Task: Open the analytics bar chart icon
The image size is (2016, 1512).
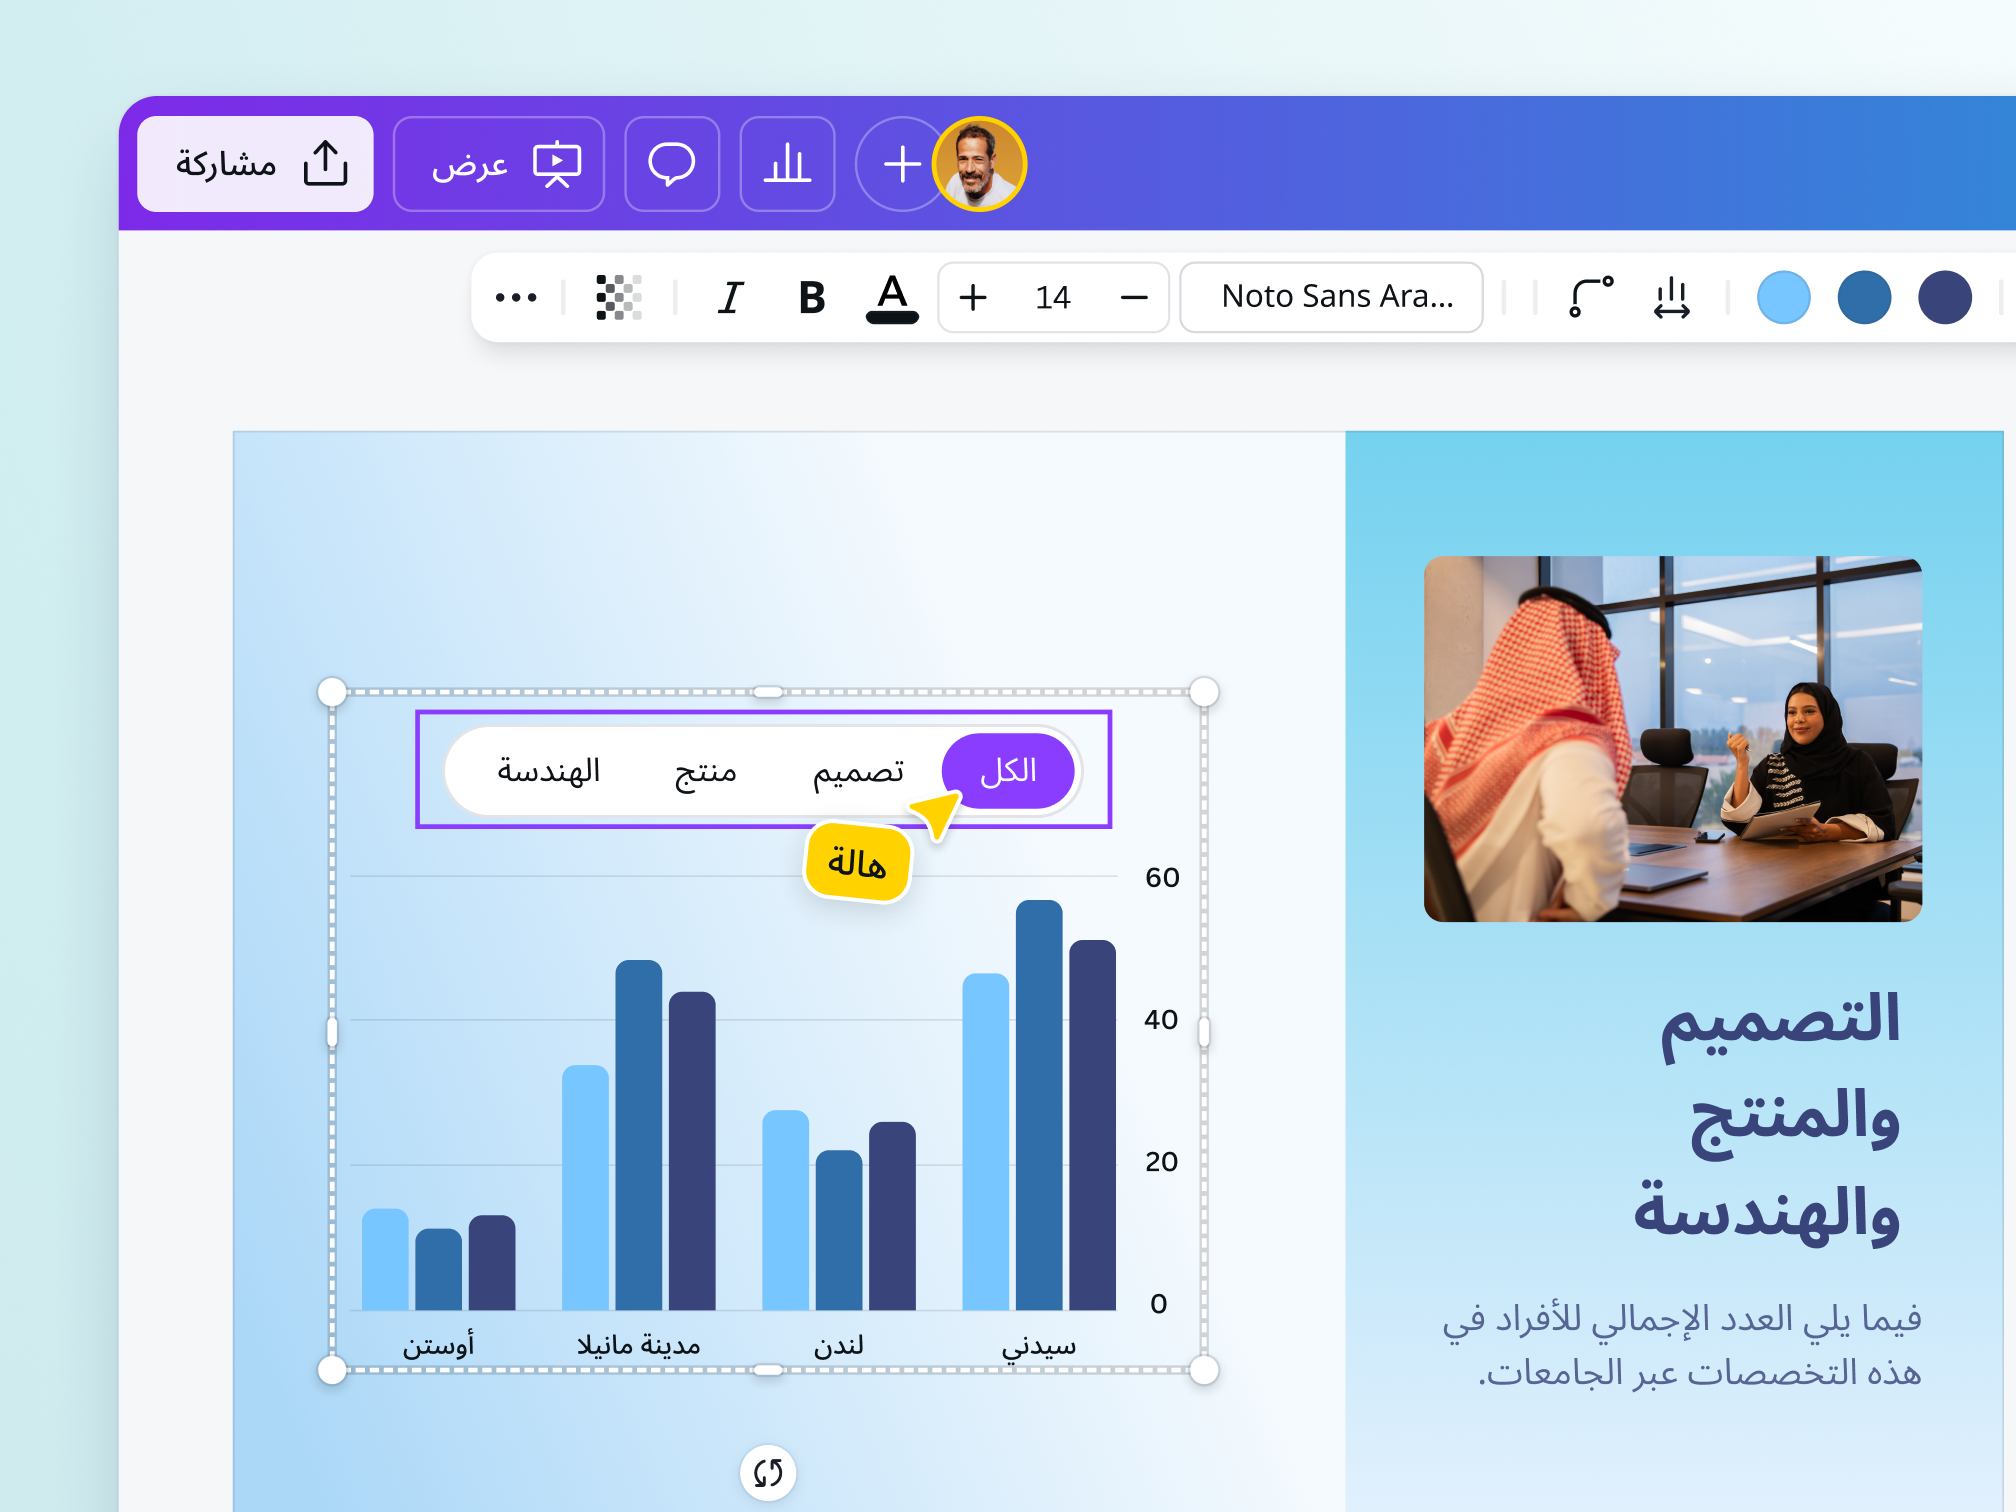Action: pos(787,164)
